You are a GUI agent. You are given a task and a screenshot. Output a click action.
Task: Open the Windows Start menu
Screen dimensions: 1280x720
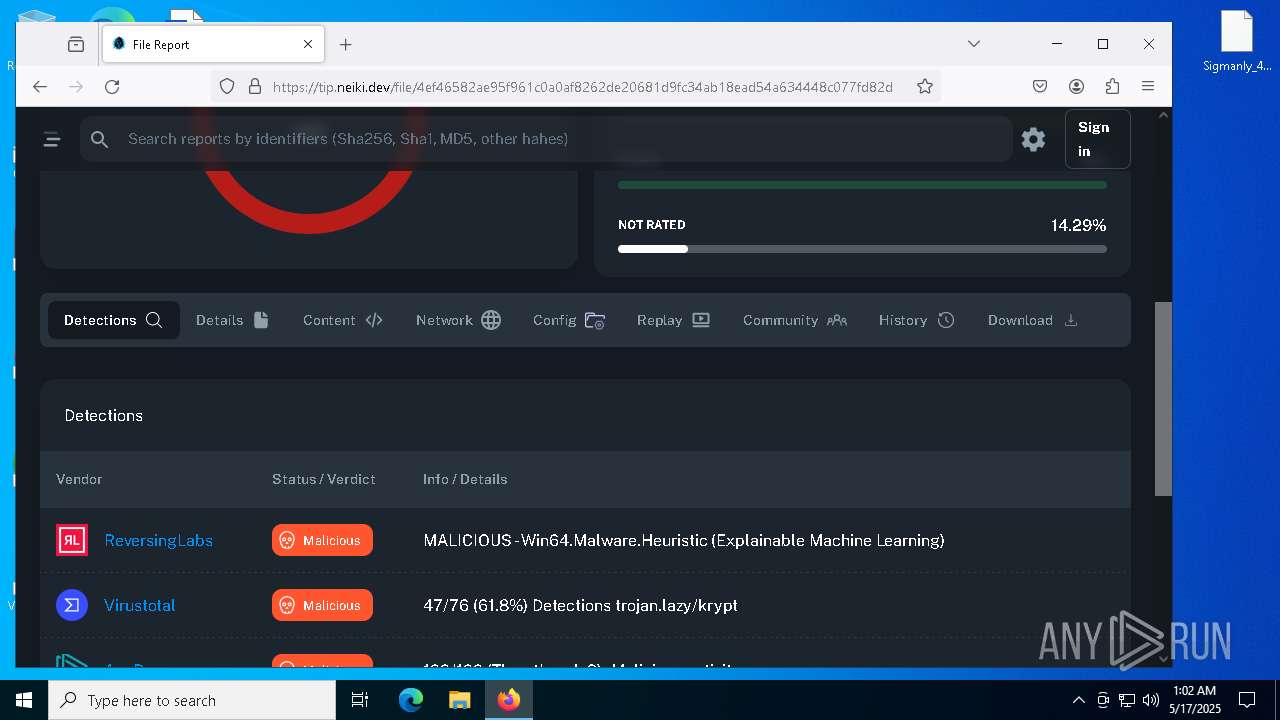click(x=24, y=700)
